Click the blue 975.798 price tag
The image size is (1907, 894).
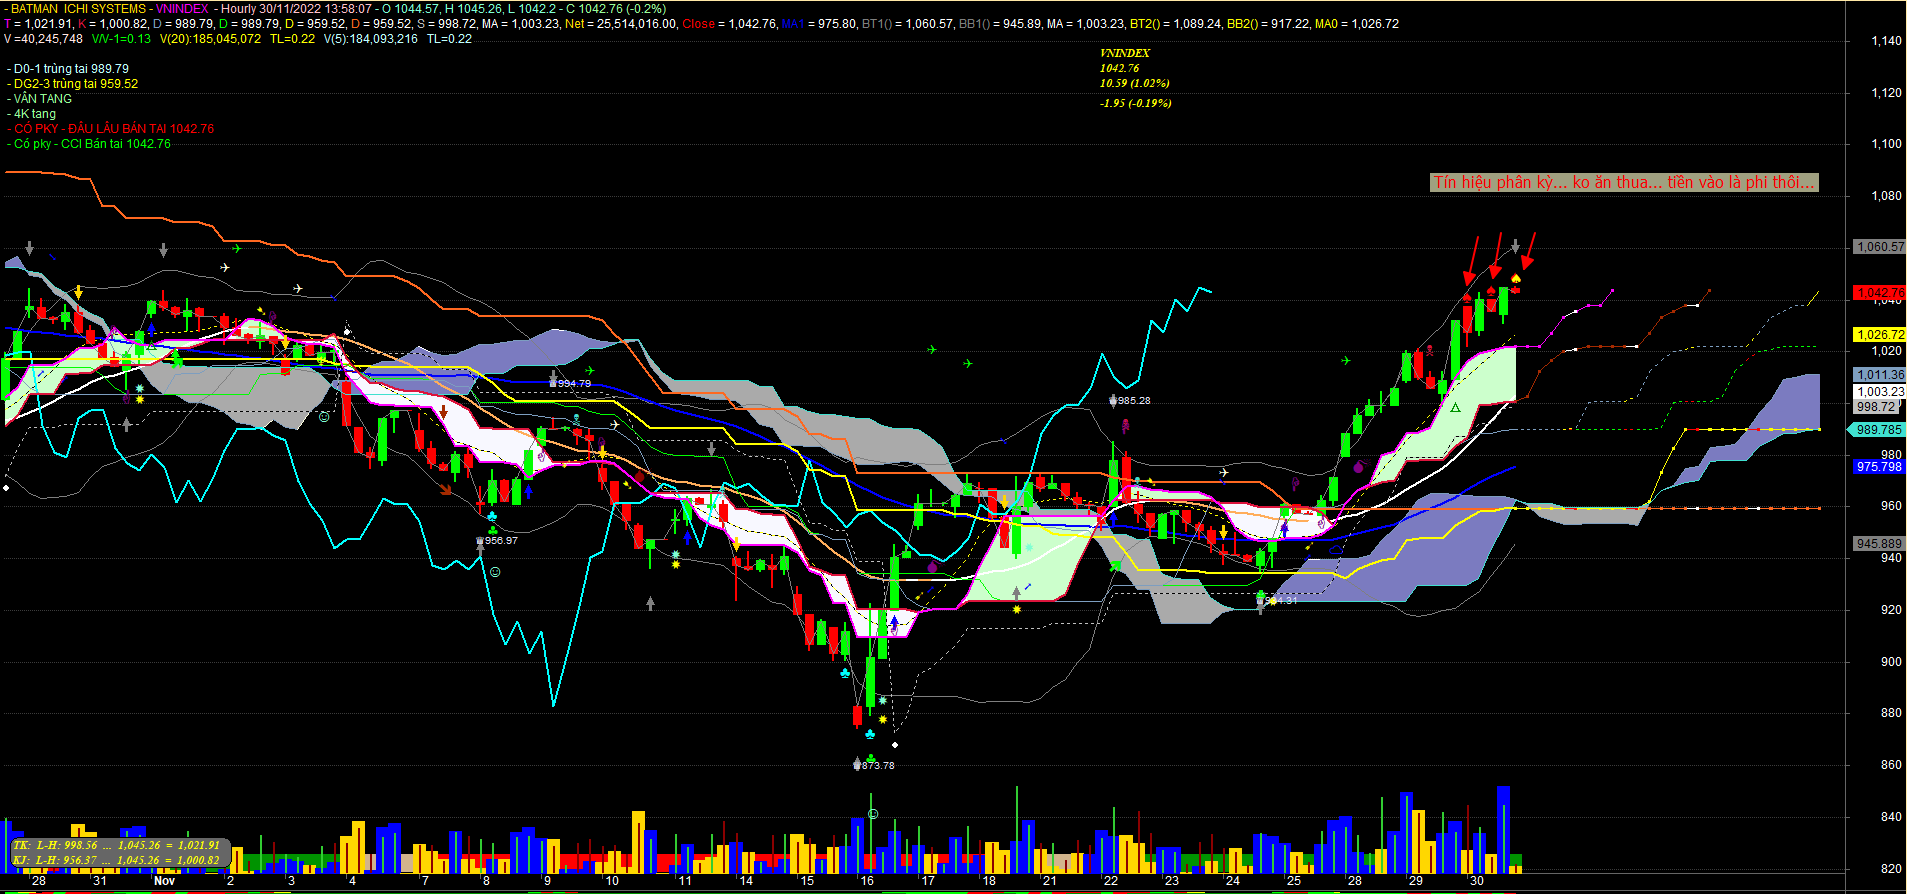coord(1880,467)
